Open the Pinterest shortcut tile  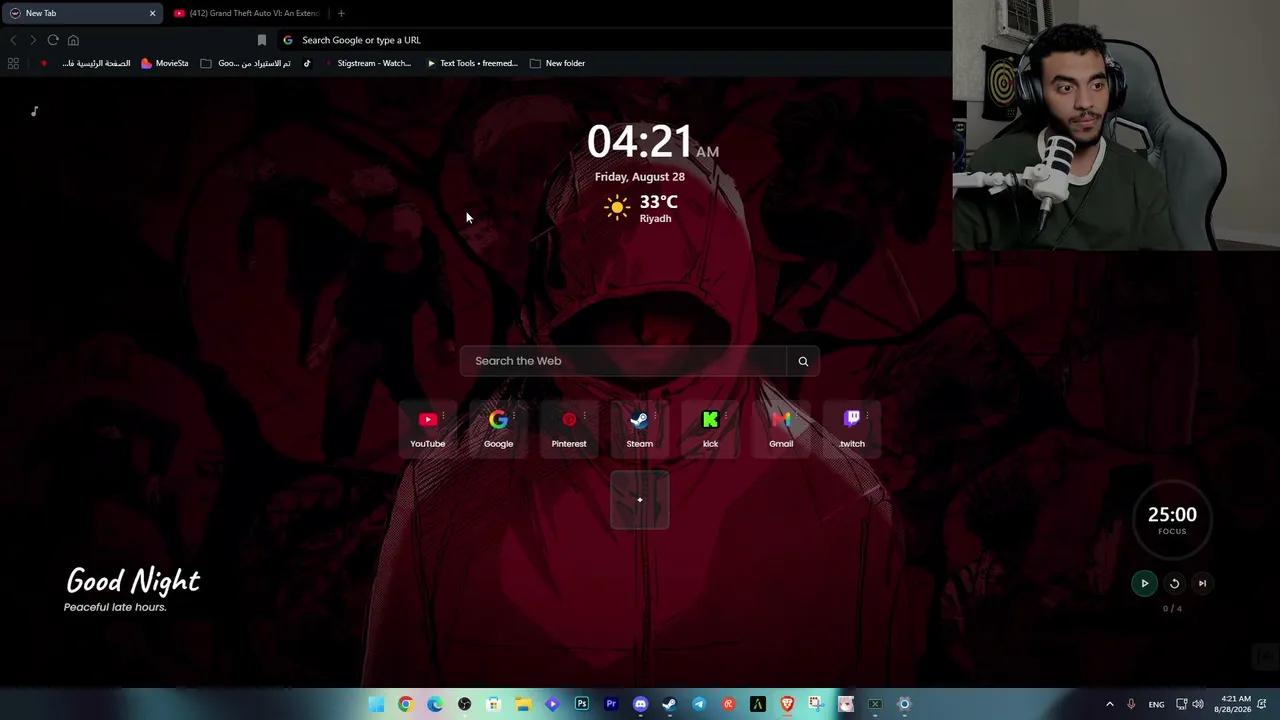[x=569, y=429]
